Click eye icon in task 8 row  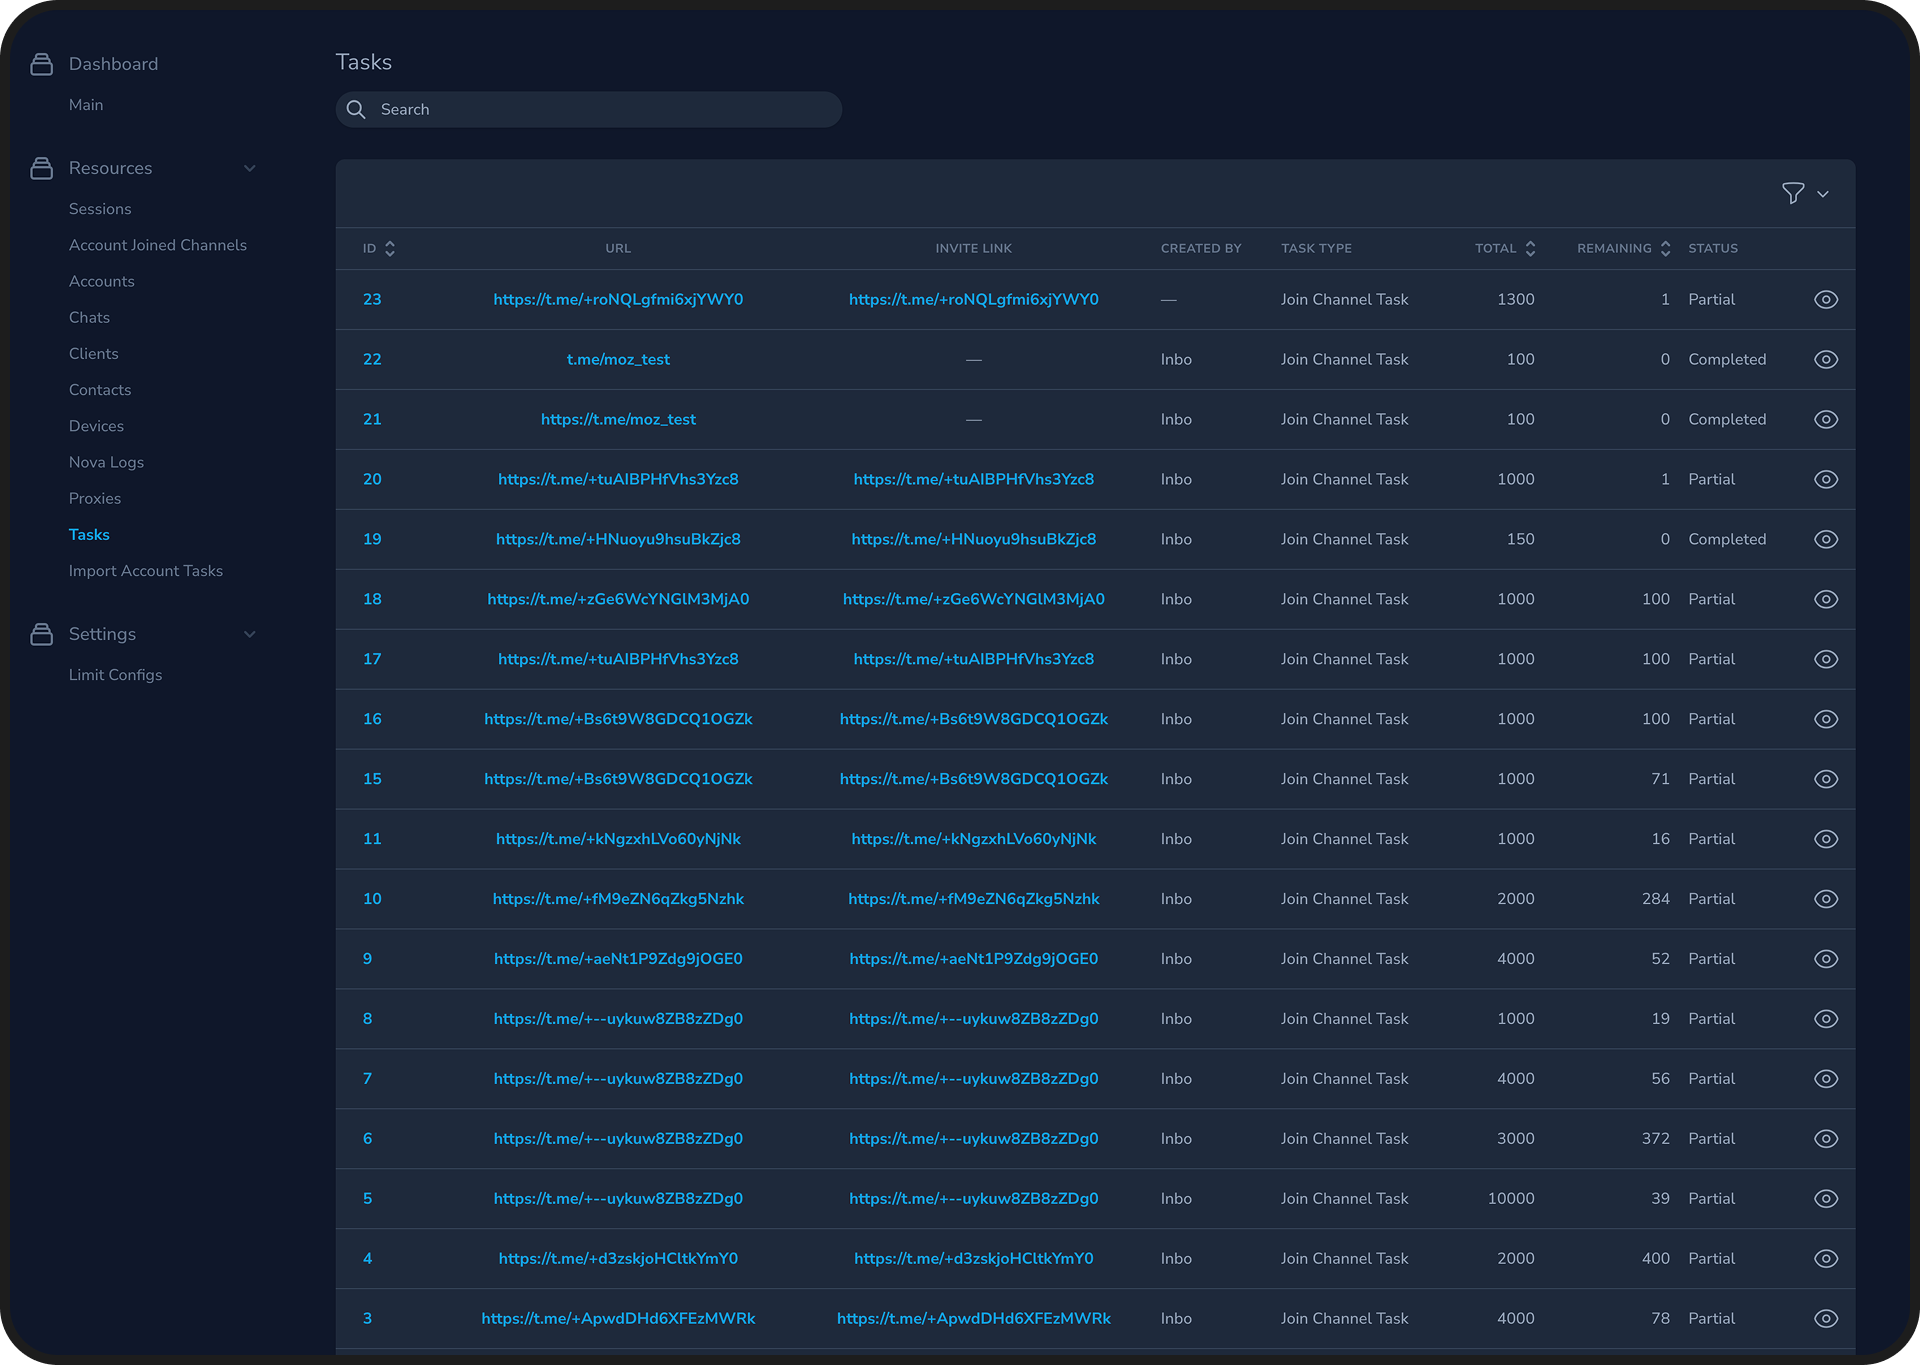click(x=1826, y=1020)
